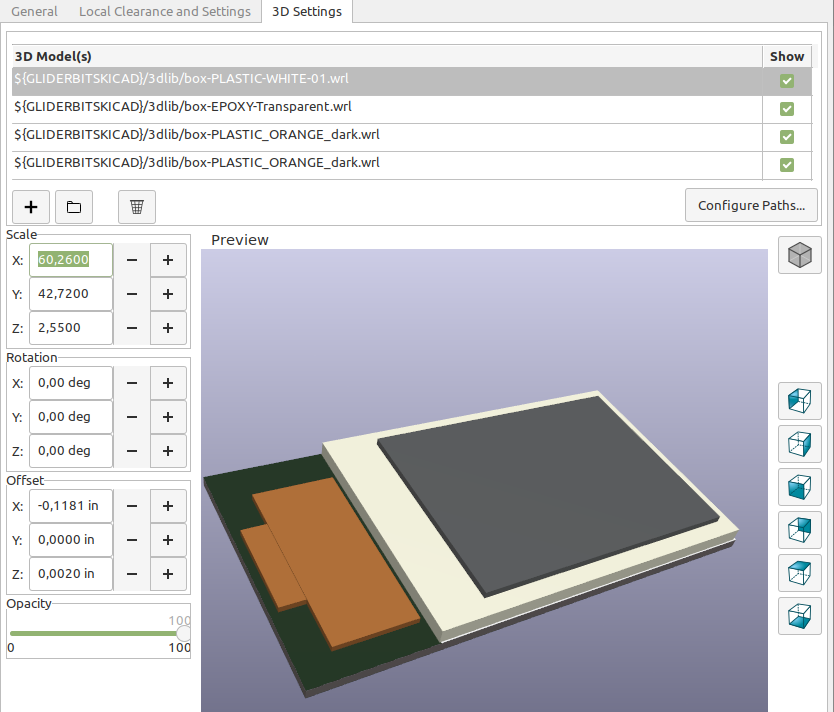Switch preview to right side view

click(x=799, y=444)
